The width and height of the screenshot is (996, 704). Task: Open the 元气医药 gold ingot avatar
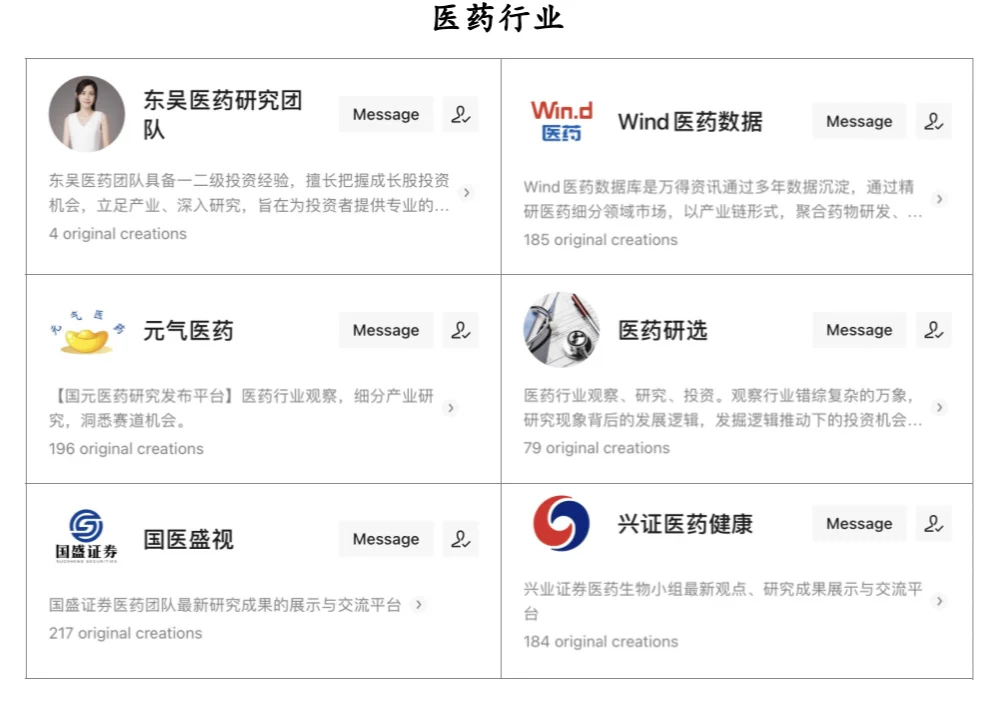87,331
